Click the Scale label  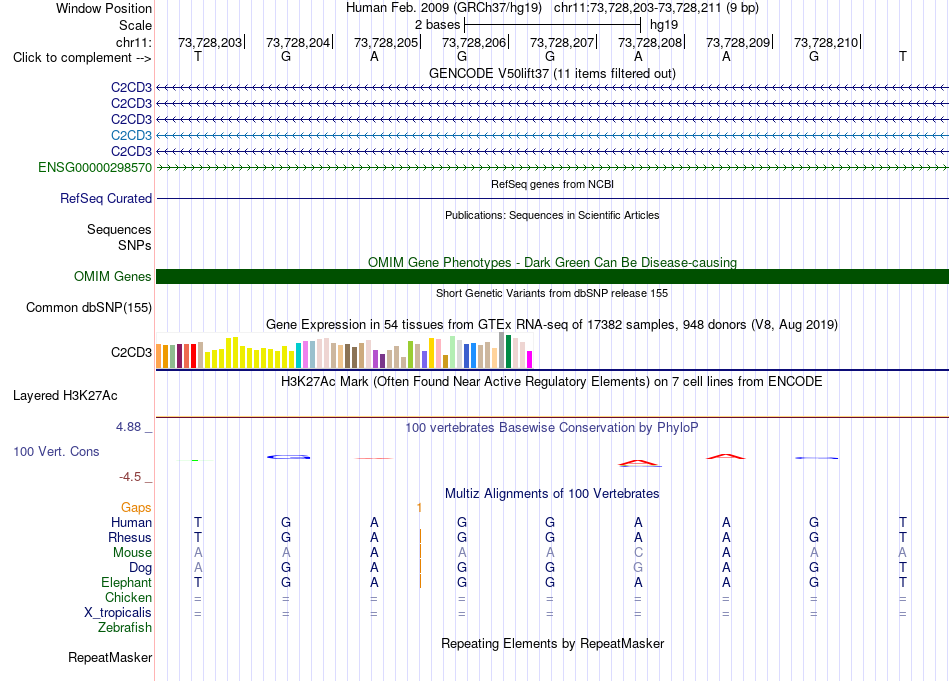136,25
